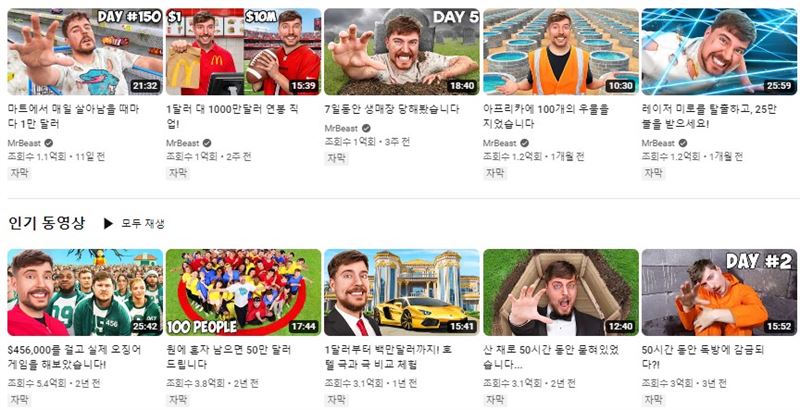Screen dimensions: 800x410
Task: Click verified badge next to MrBeast under well video
Action: coord(524,143)
